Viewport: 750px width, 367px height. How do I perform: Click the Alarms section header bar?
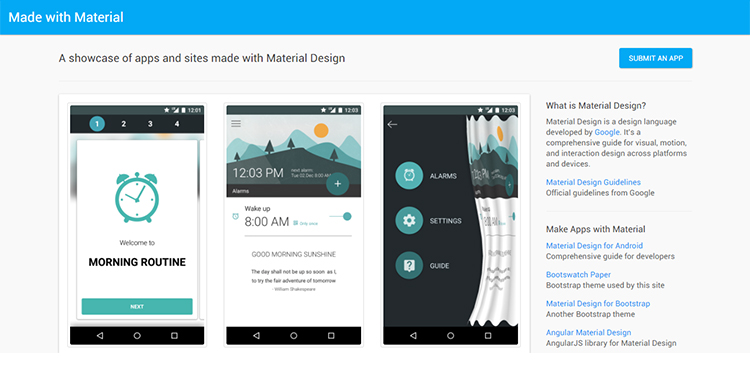pos(294,191)
